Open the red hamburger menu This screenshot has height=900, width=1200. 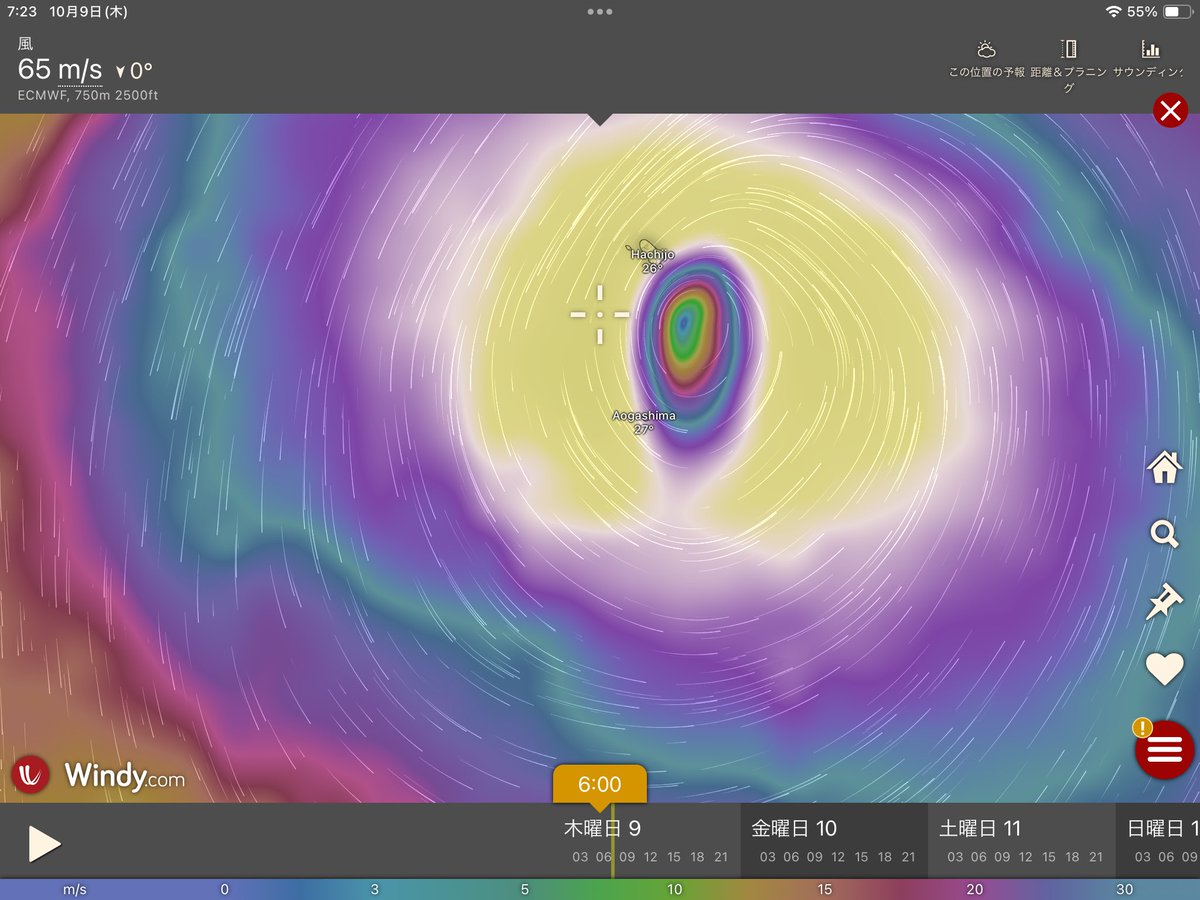[x=1165, y=748]
